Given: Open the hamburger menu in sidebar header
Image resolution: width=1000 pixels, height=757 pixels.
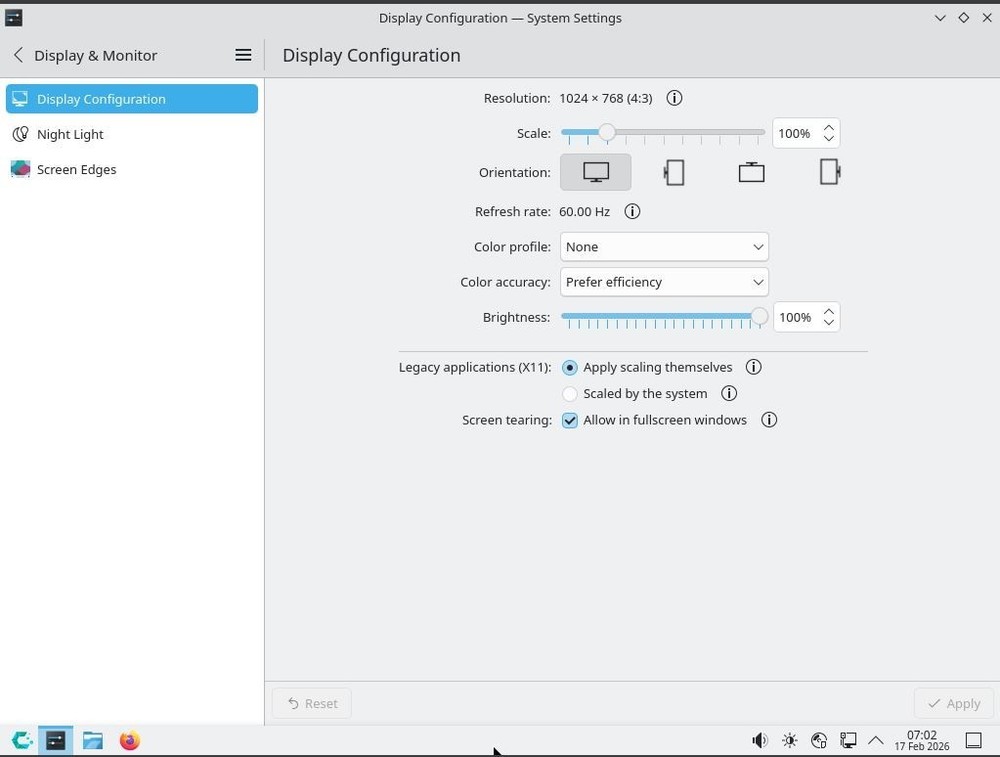Looking at the screenshot, I should (243, 55).
